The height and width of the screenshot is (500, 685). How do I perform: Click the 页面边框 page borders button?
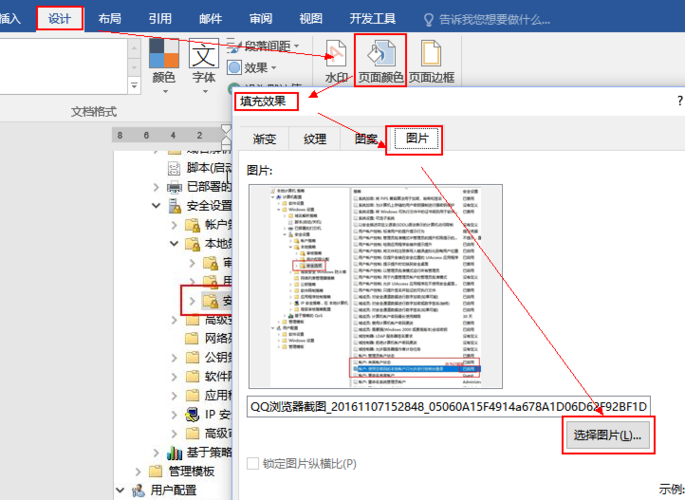[x=432, y=61]
